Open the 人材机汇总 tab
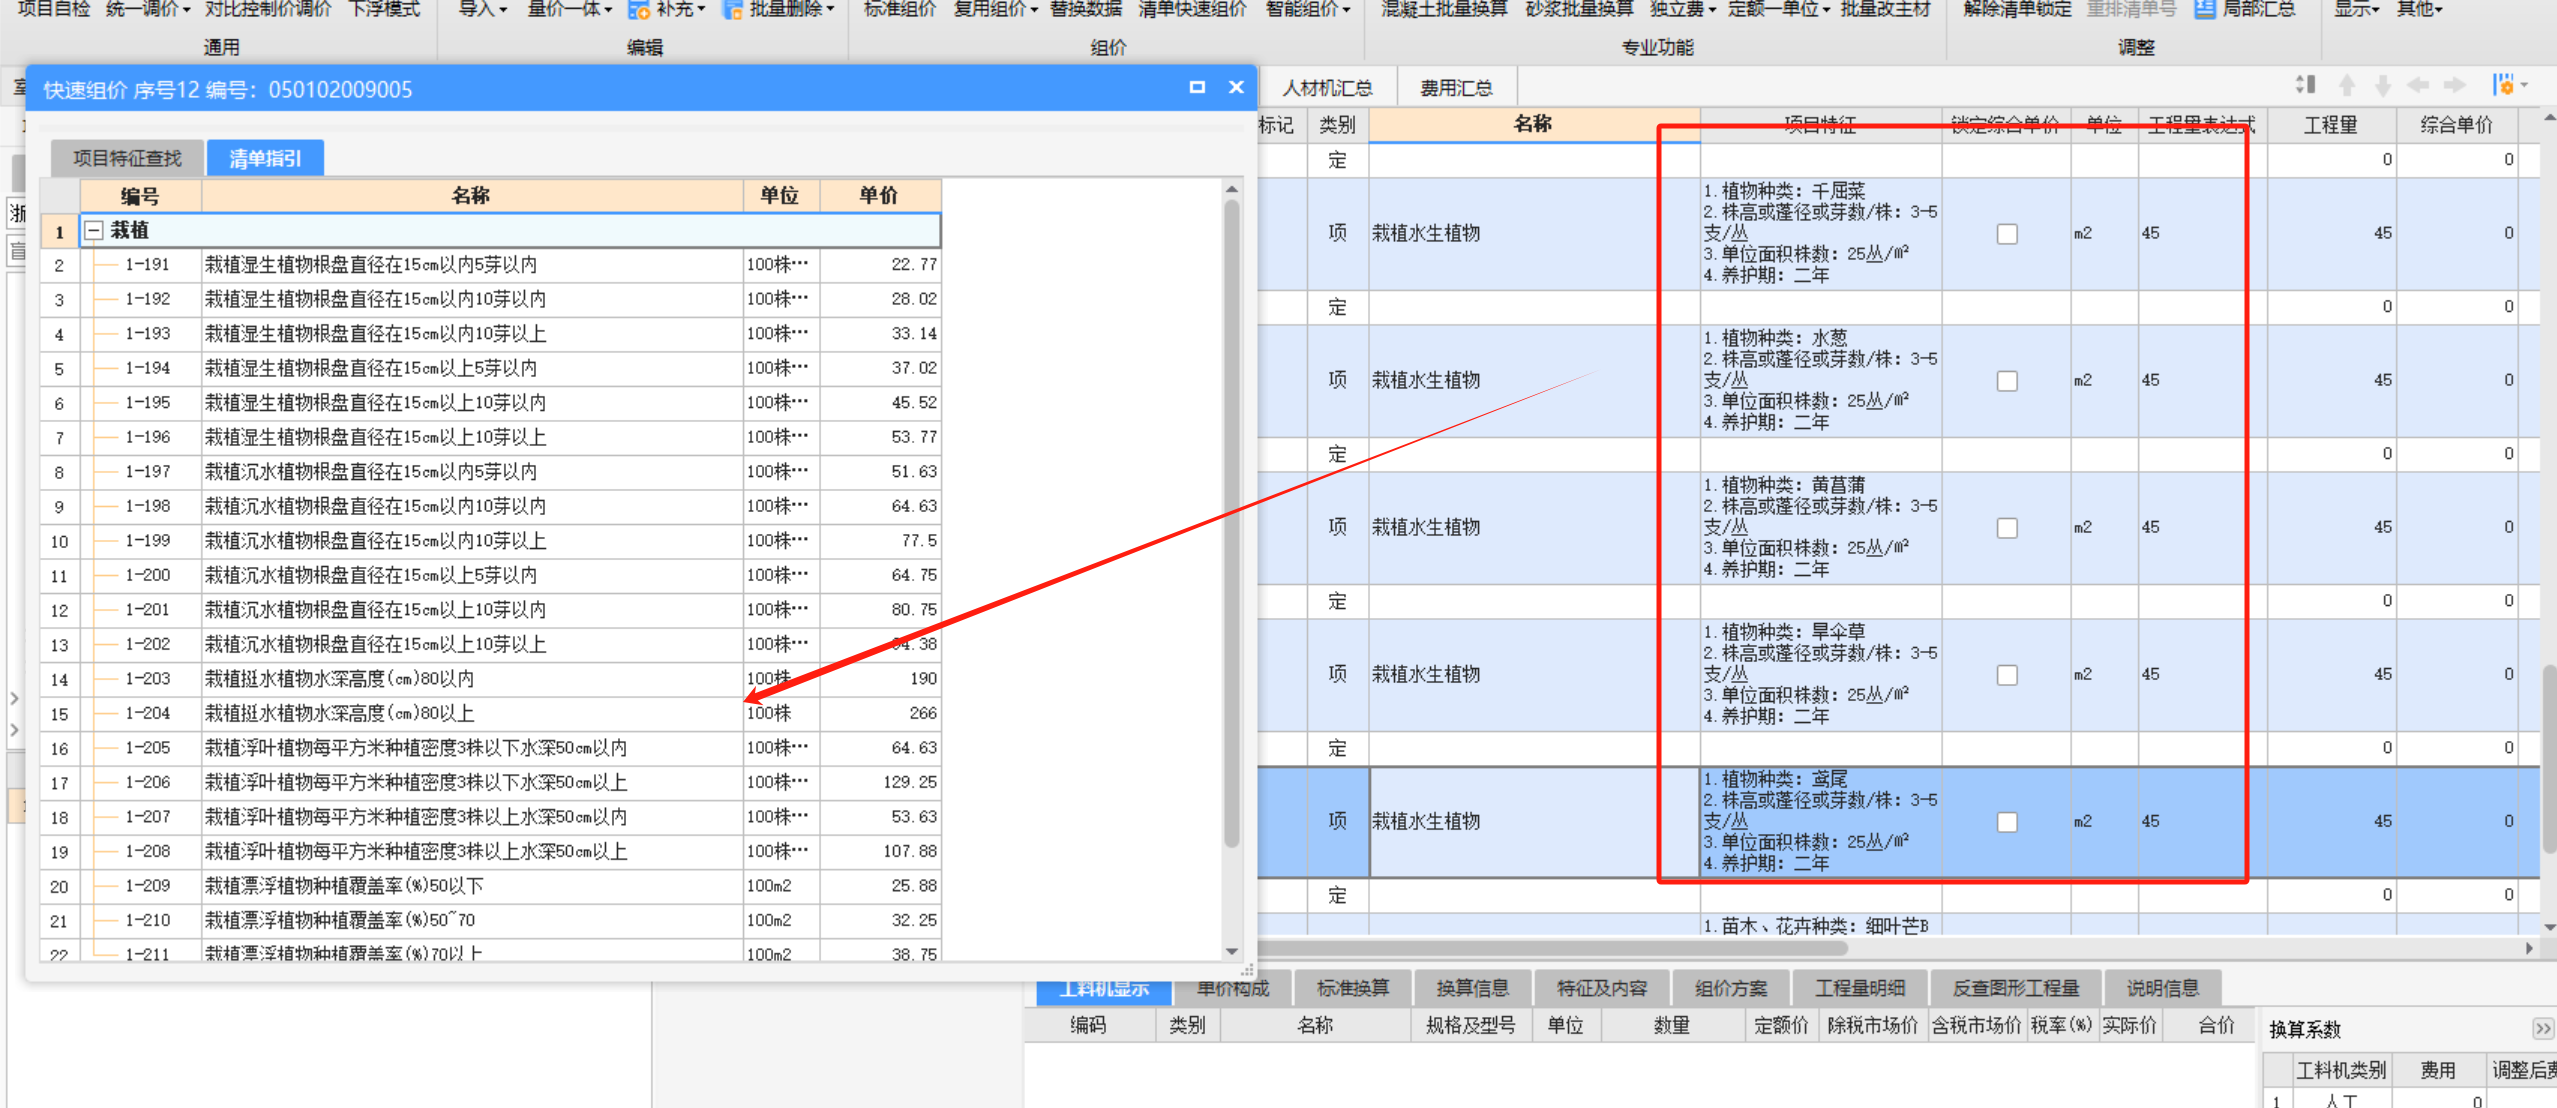2557x1108 pixels. (1327, 88)
